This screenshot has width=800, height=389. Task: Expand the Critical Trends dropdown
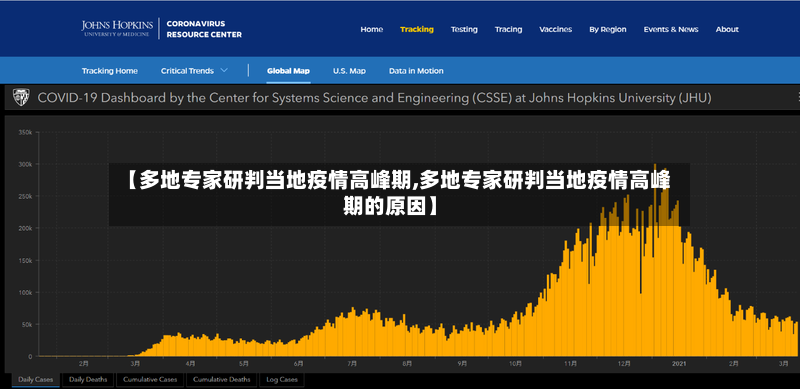point(194,71)
